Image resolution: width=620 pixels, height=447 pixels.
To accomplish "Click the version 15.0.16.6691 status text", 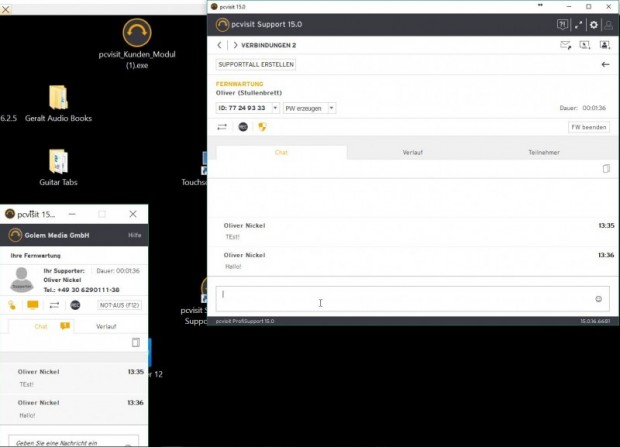I will pos(595,321).
